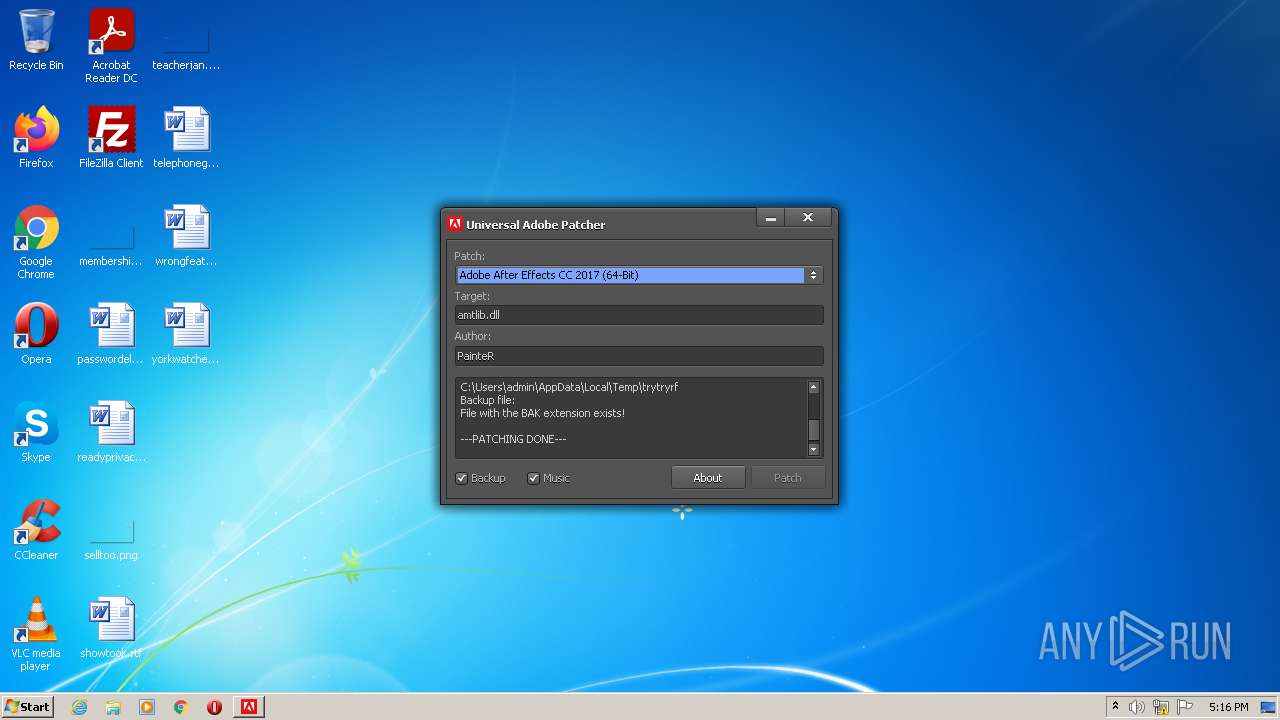The image size is (1280, 720).
Task: Close the Universal Adobe Patcher window
Action: click(808, 218)
